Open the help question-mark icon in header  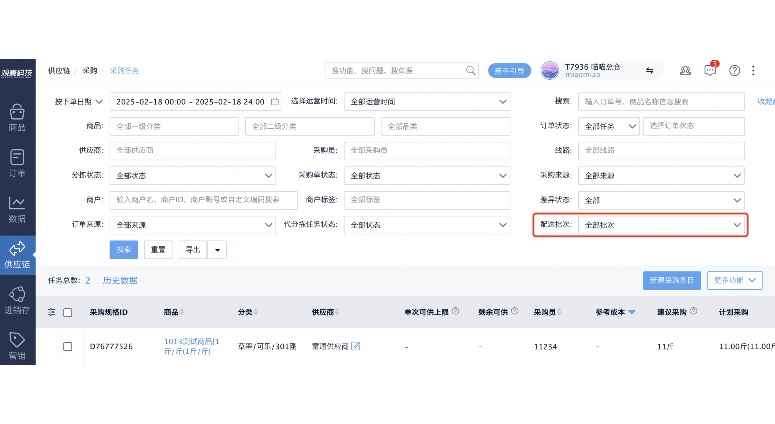[734, 71]
